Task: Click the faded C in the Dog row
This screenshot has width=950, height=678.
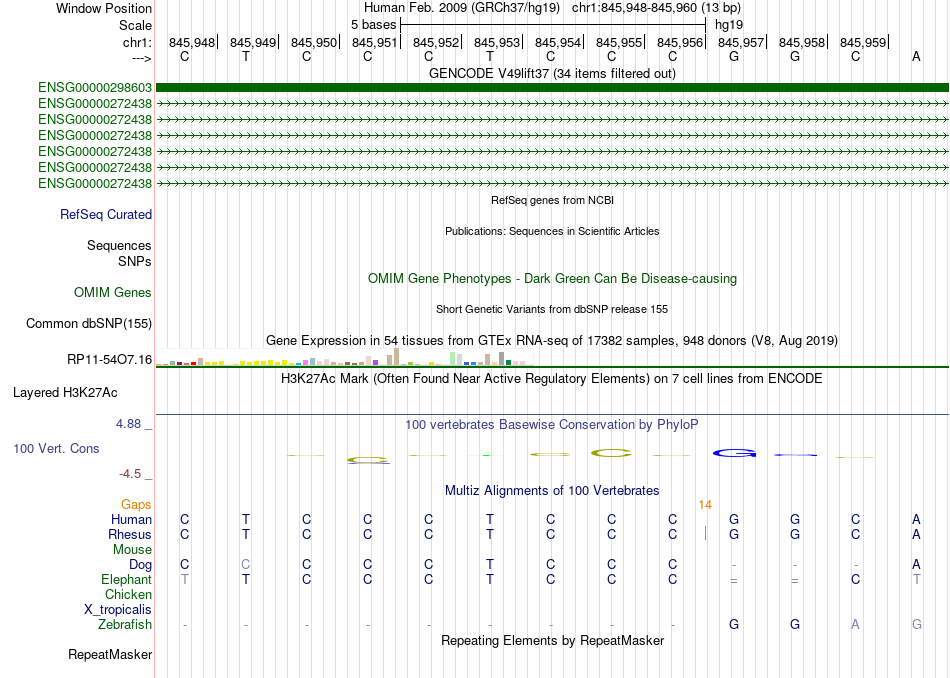Action: pos(245,564)
